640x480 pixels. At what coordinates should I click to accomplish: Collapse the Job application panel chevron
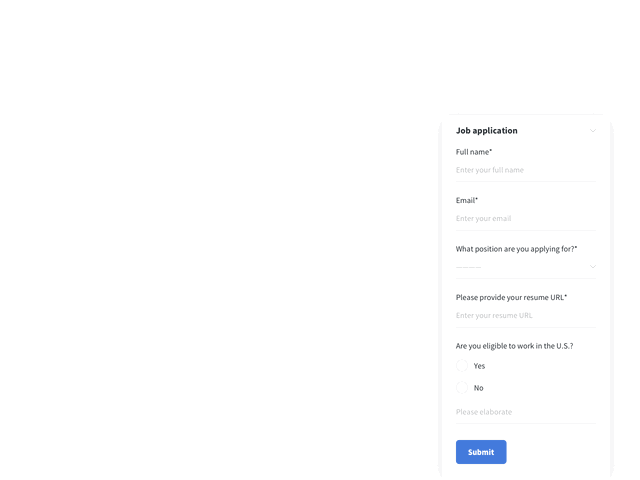point(593,131)
